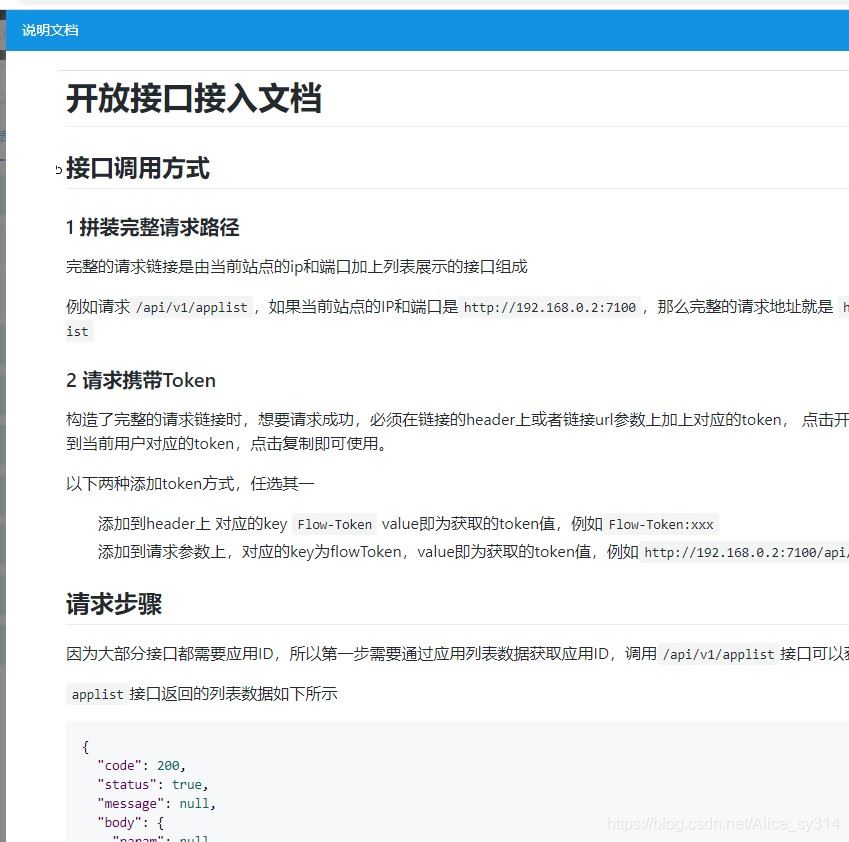Click heading 1 拼装完整请求路径
849x842 pixels.
pyautogui.click(x=152, y=227)
